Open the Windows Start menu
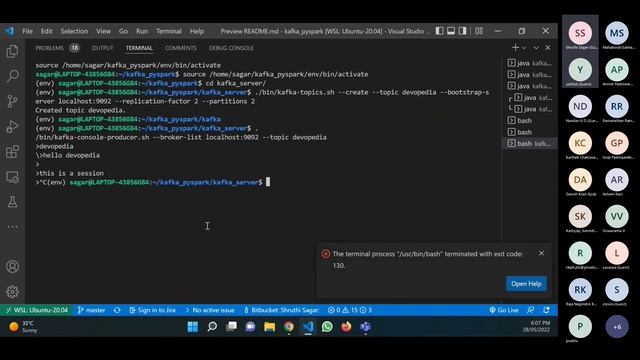640x360 pixels. click(193, 327)
